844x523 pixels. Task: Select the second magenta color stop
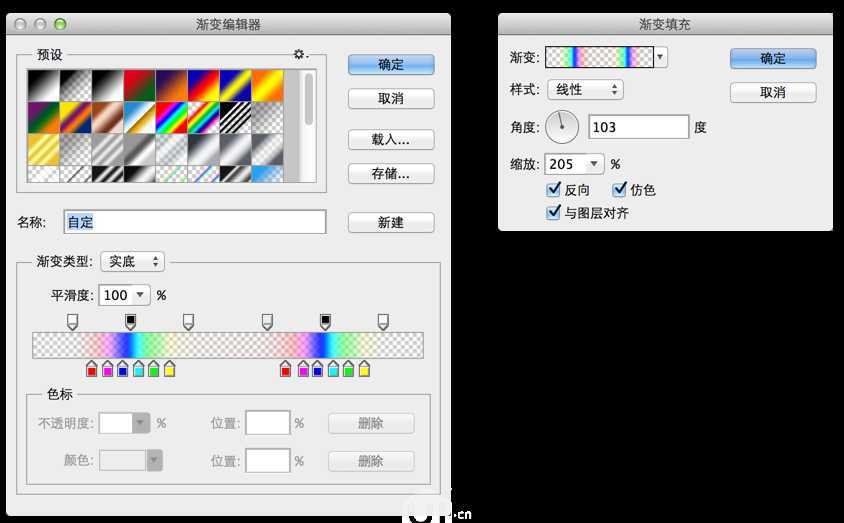303,369
